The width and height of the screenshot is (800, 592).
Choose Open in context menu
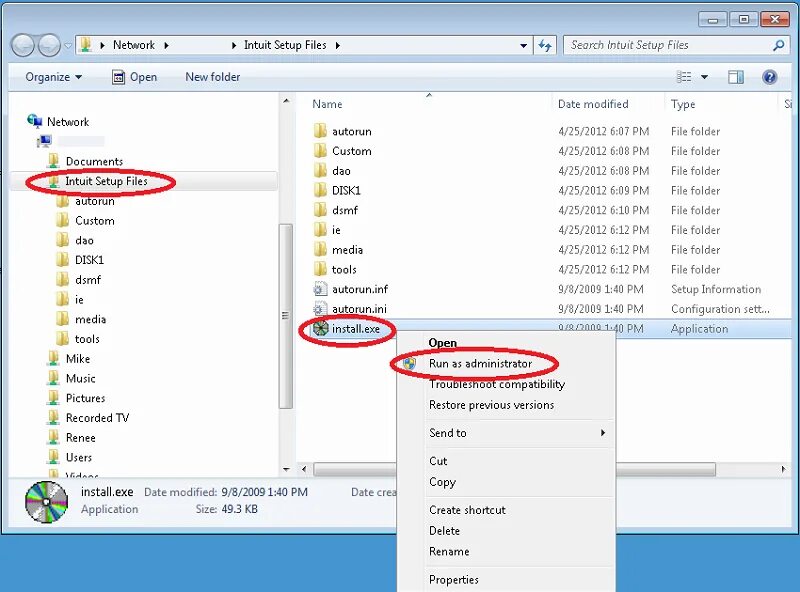(x=442, y=343)
